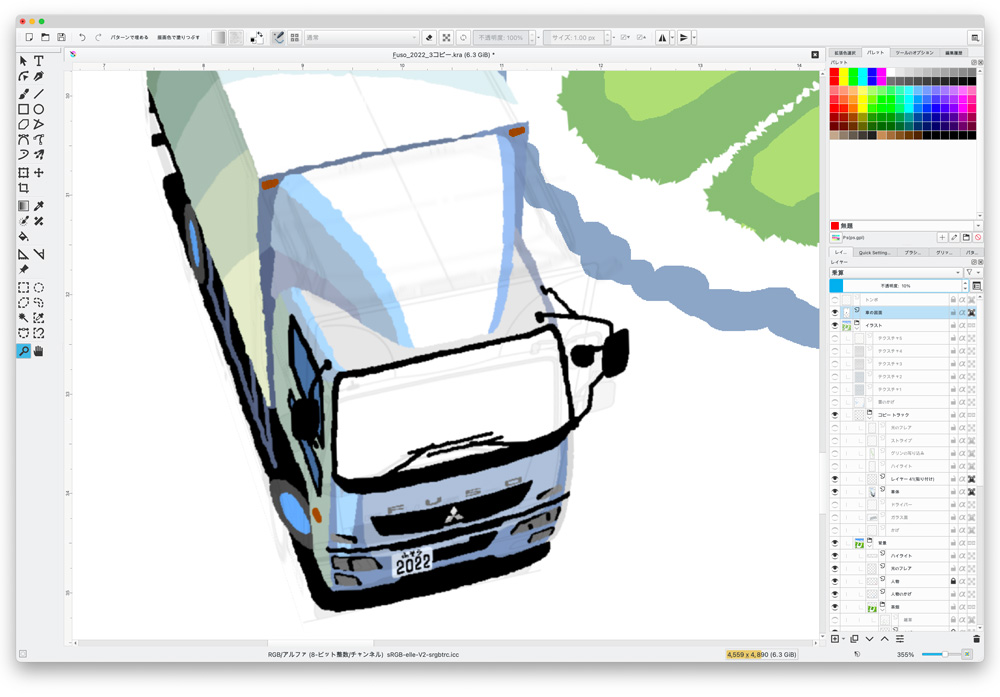Open the add-layer type dropdown arrow
This screenshot has width=1000, height=697.
click(843, 639)
